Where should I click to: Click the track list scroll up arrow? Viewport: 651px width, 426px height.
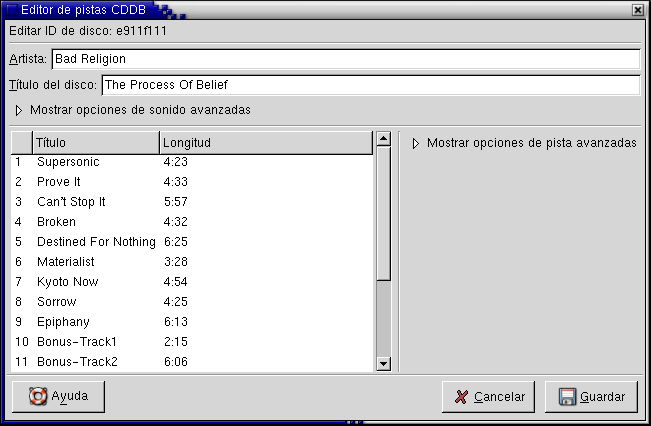click(383, 139)
